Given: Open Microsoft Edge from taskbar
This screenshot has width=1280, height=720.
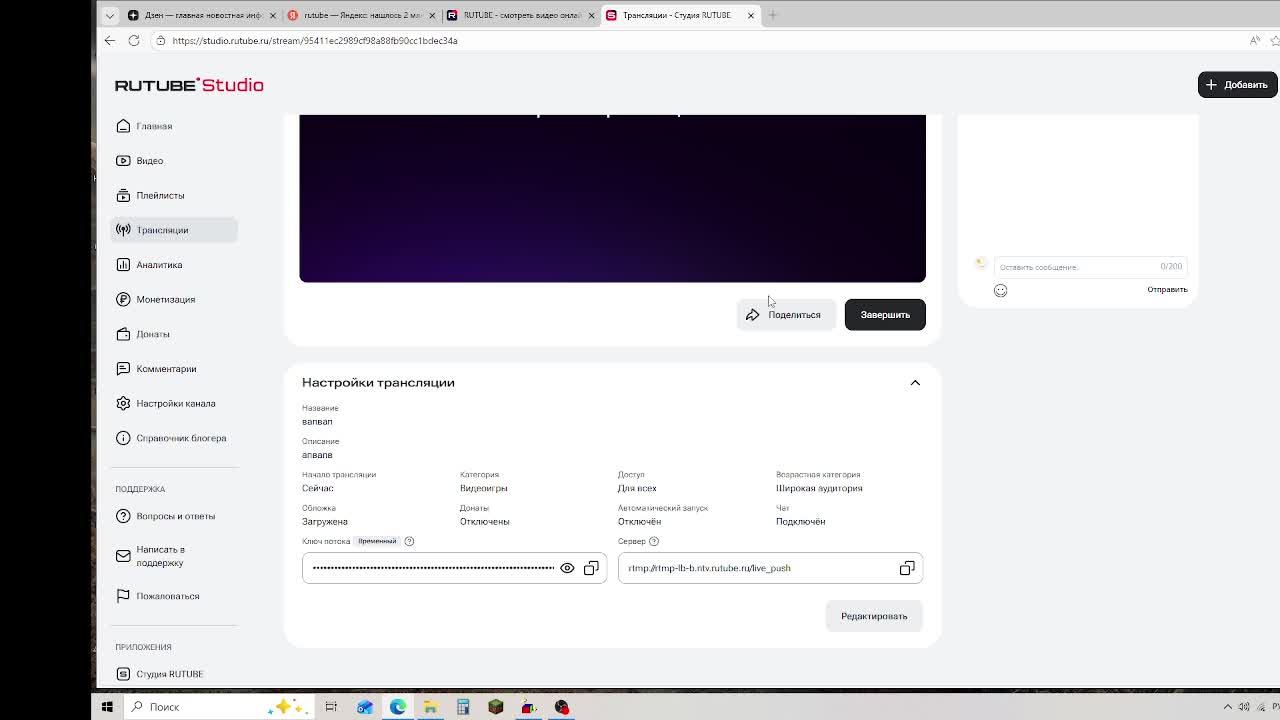Looking at the screenshot, I should (x=398, y=707).
